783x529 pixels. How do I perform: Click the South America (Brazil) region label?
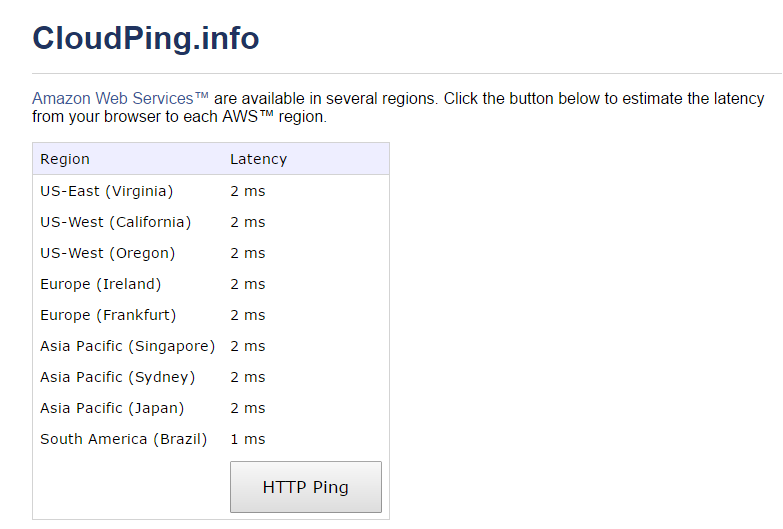point(123,439)
